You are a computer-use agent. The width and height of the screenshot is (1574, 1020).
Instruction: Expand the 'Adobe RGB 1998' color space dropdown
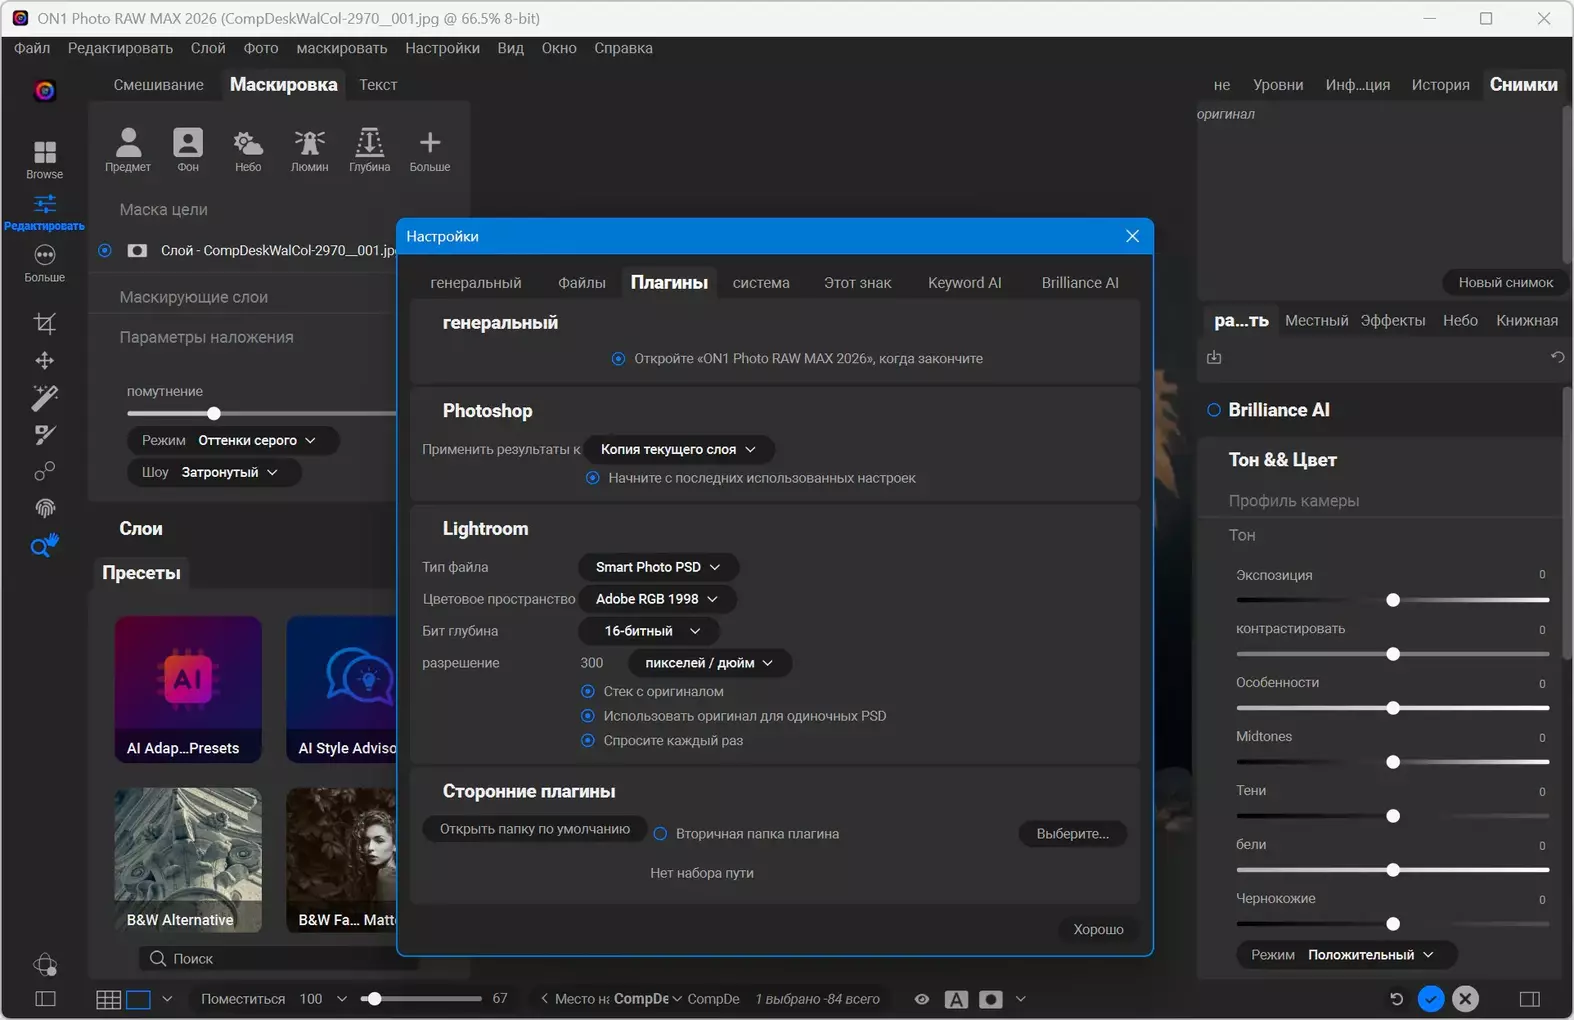pos(657,599)
